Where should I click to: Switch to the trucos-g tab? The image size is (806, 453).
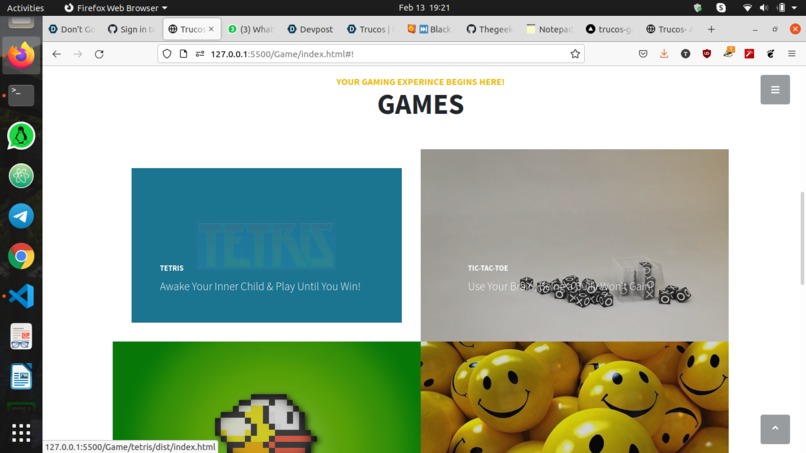(609, 29)
